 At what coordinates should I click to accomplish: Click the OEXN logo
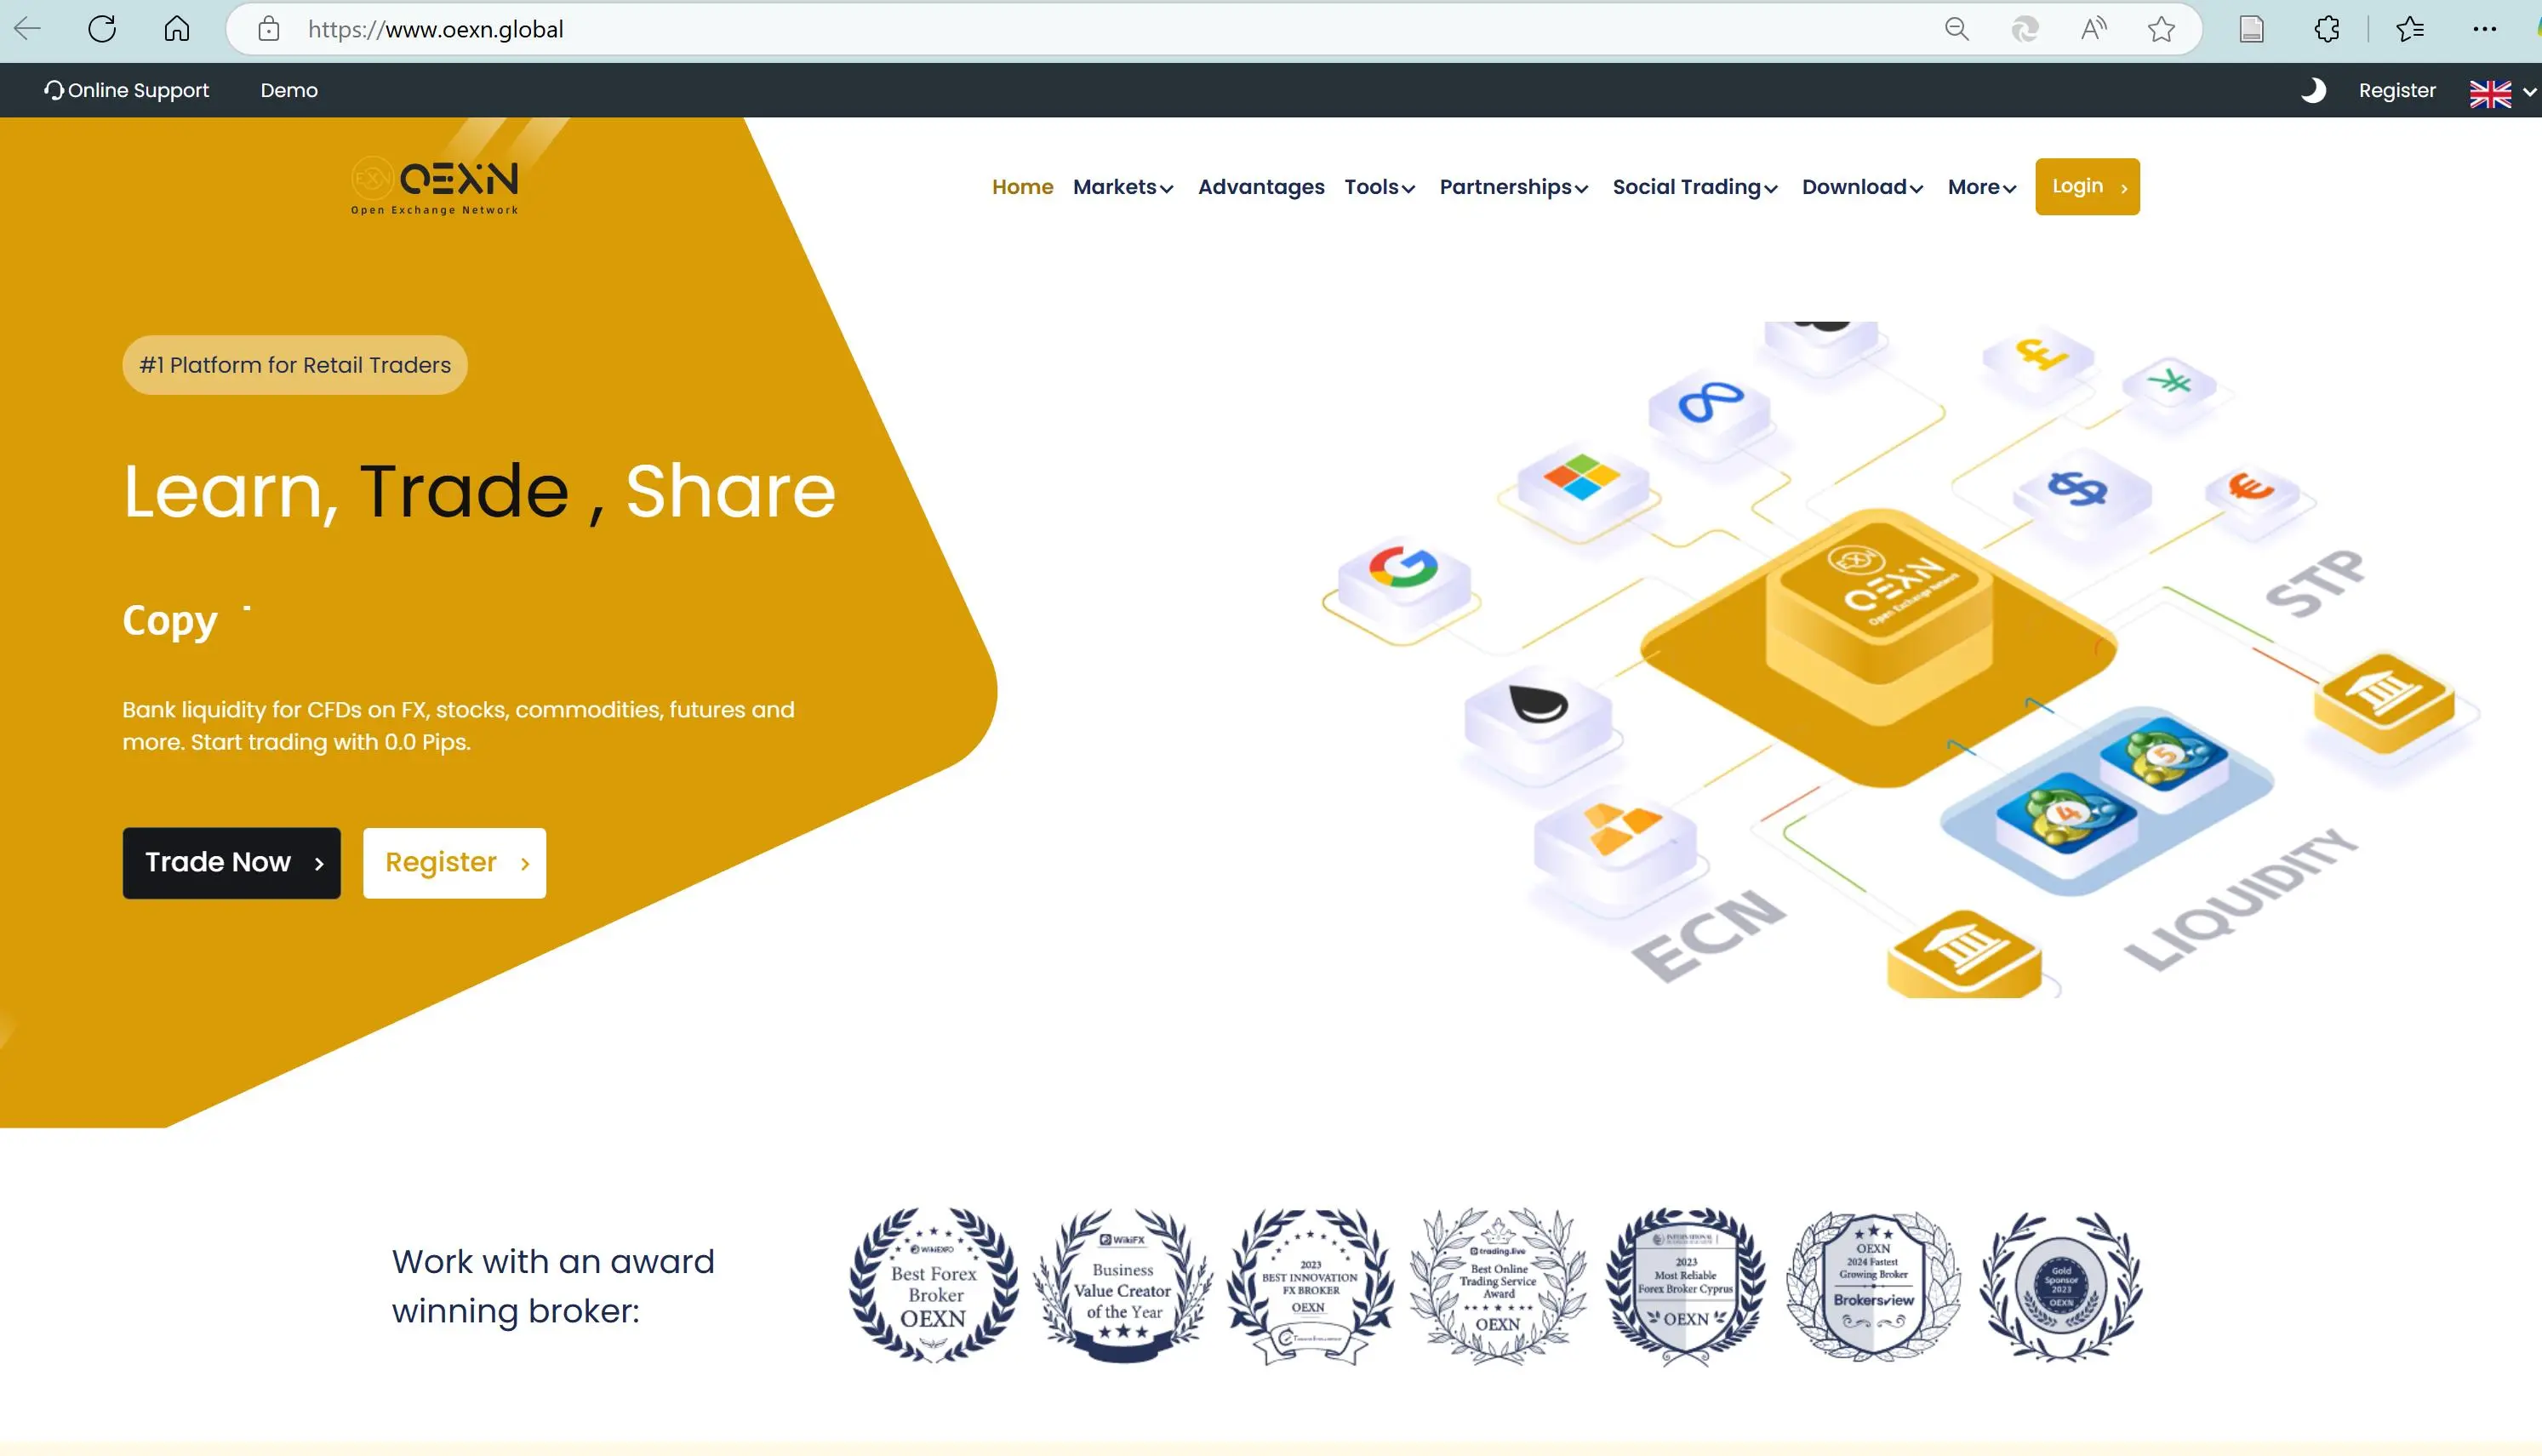coord(435,185)
